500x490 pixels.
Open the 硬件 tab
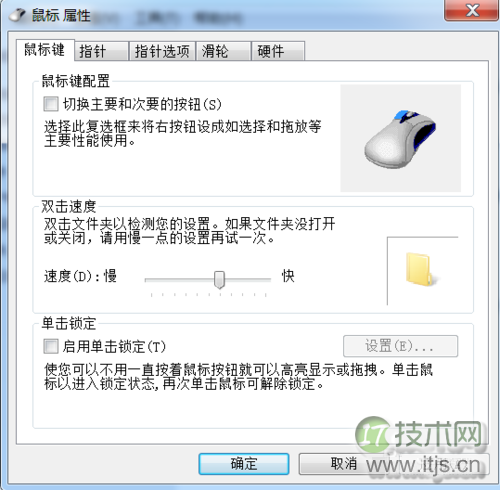278,51
